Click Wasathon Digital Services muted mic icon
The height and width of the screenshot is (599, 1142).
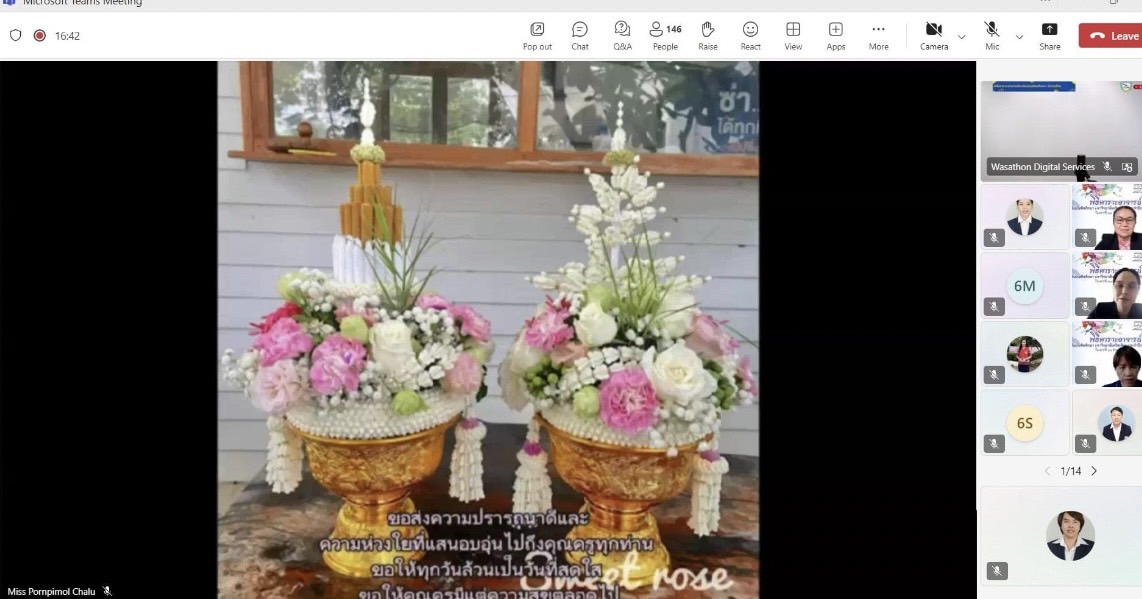[1107, 167]
